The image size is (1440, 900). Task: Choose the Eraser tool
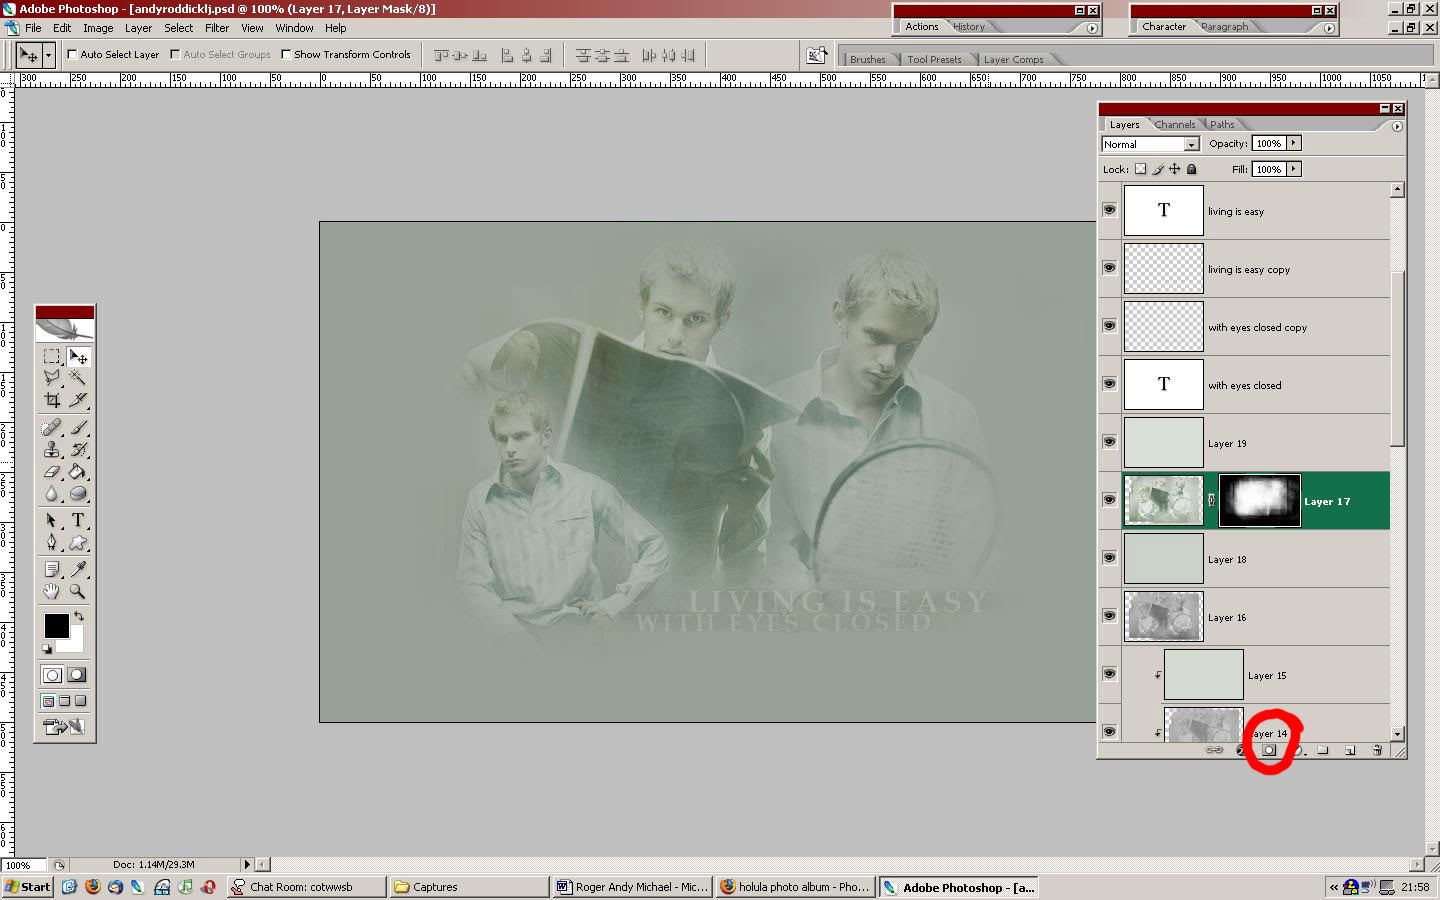point(52,472)
